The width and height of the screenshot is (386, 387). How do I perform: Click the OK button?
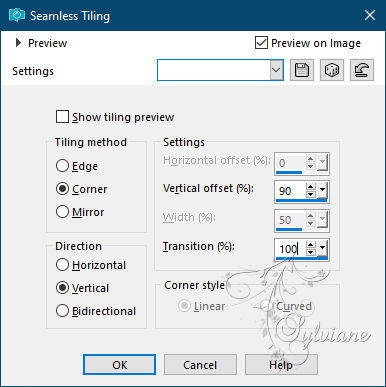[119, 365]
